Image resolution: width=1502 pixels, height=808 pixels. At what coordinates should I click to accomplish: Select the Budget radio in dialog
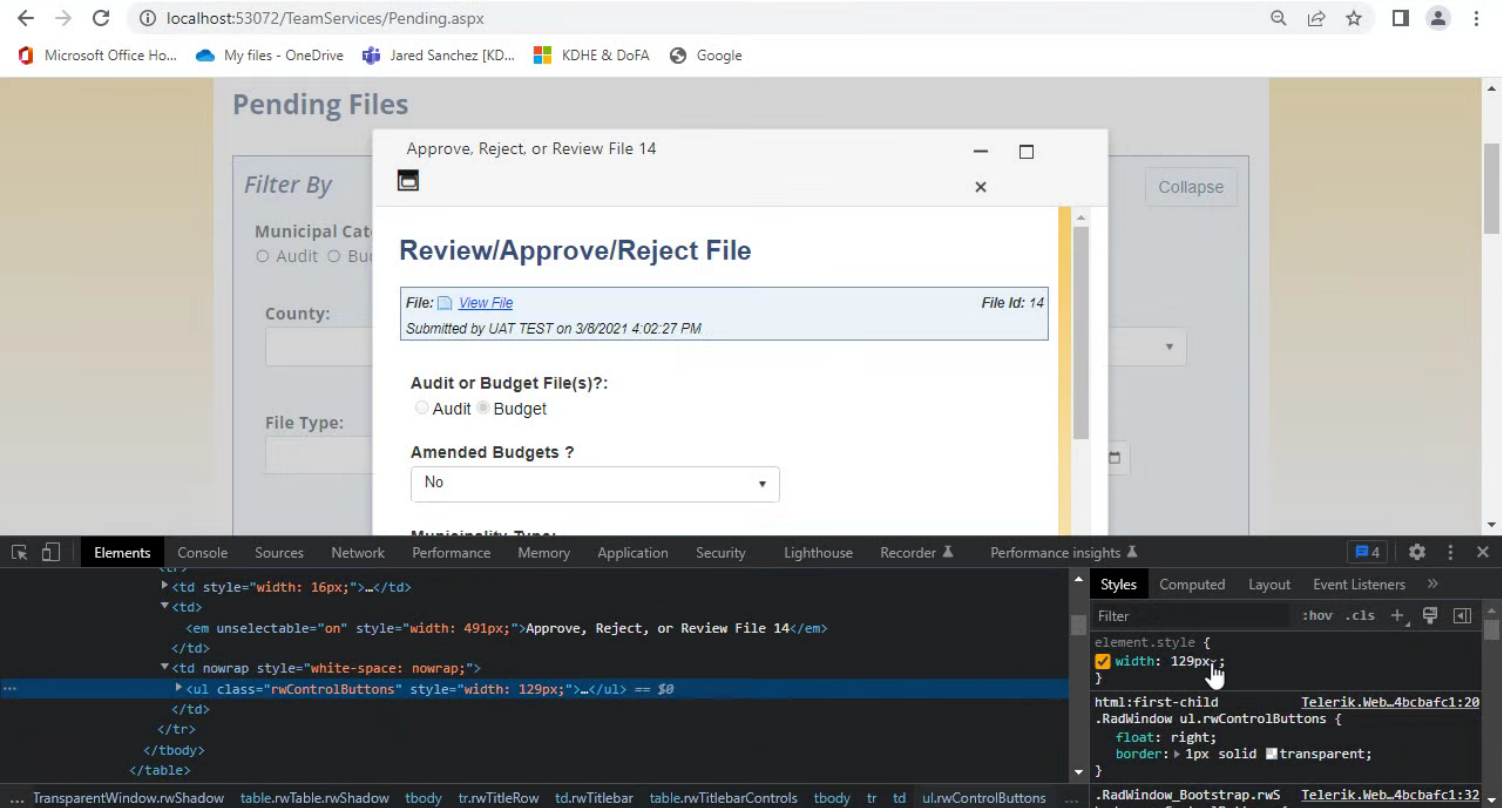[x=483, y=408]
